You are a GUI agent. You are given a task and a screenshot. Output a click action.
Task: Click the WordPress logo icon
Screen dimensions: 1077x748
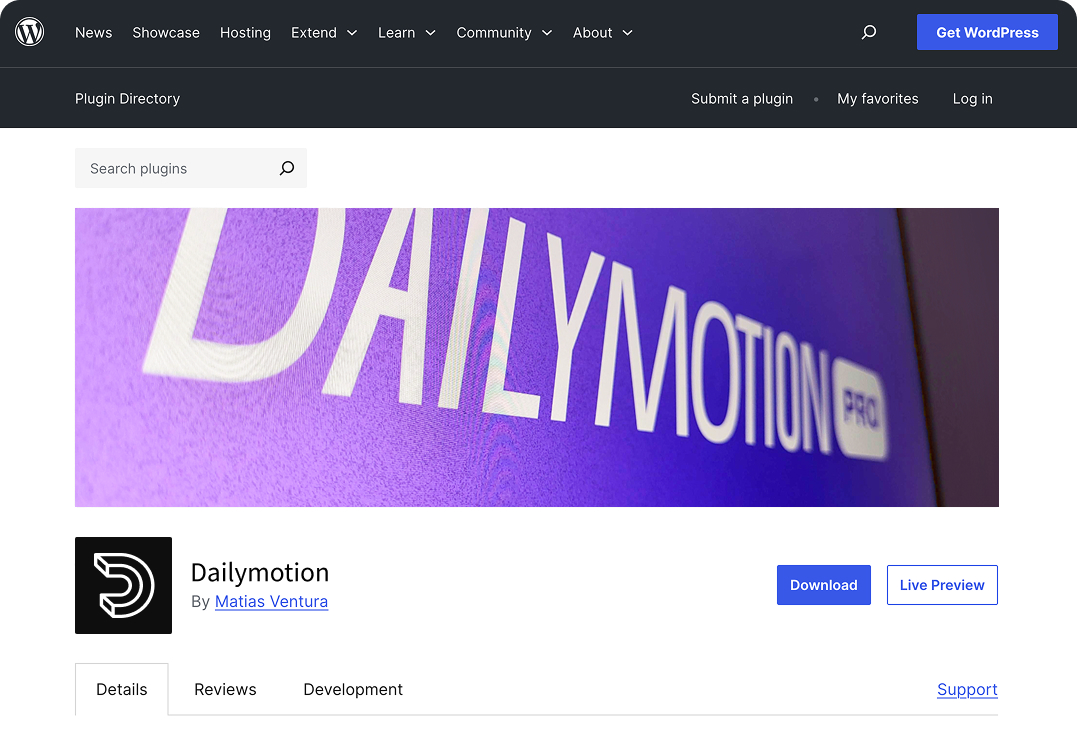click(x=30, y=32)
